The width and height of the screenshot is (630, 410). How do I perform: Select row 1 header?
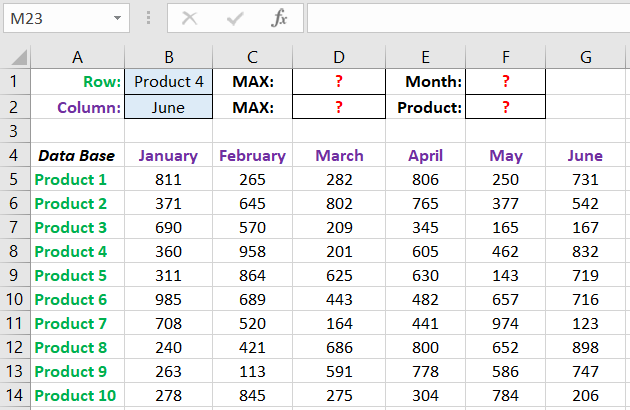15,82
